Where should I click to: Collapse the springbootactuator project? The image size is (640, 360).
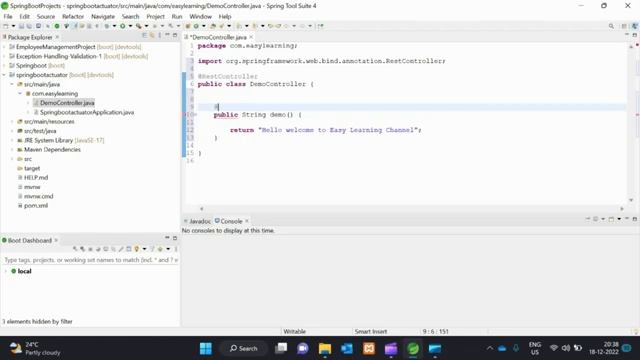click(4, 75)
